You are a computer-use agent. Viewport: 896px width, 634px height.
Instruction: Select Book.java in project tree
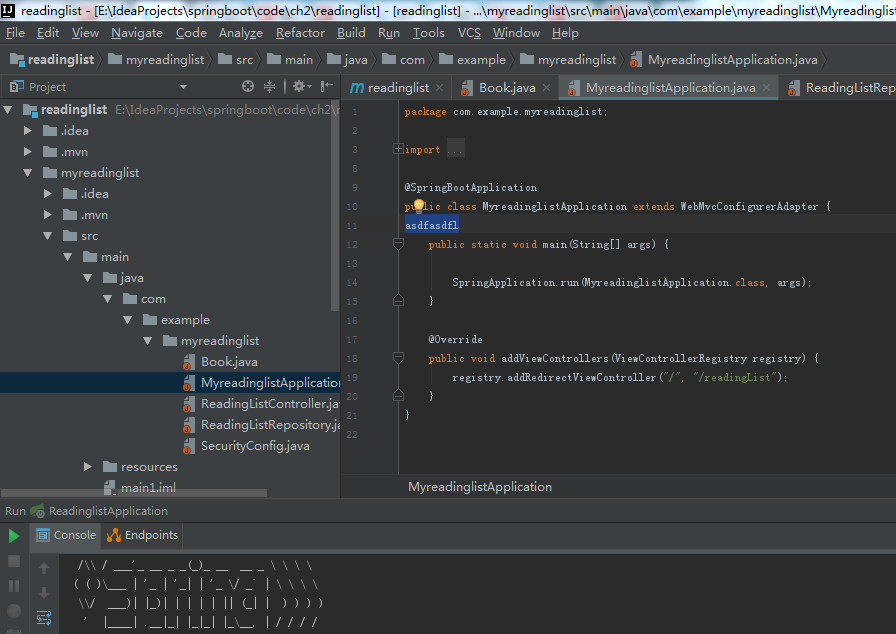pos(229,362)
